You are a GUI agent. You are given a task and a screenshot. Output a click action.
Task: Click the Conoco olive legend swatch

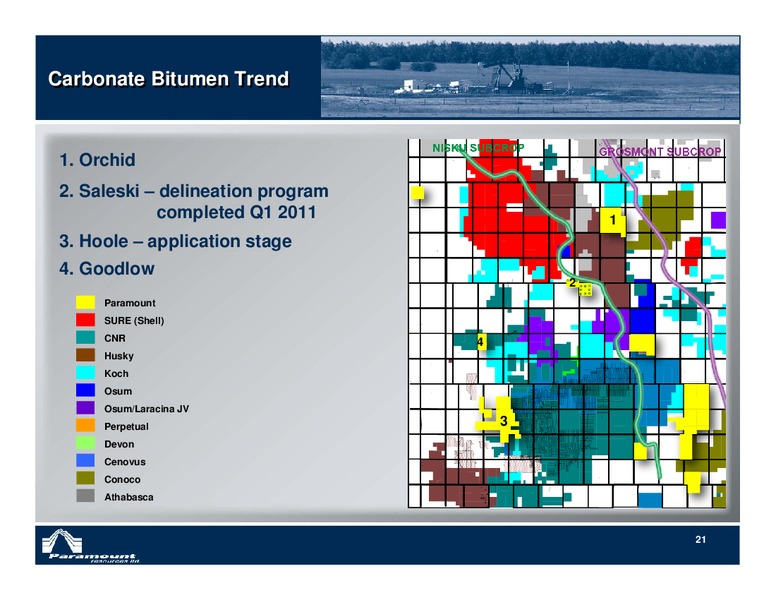(86, 479)
